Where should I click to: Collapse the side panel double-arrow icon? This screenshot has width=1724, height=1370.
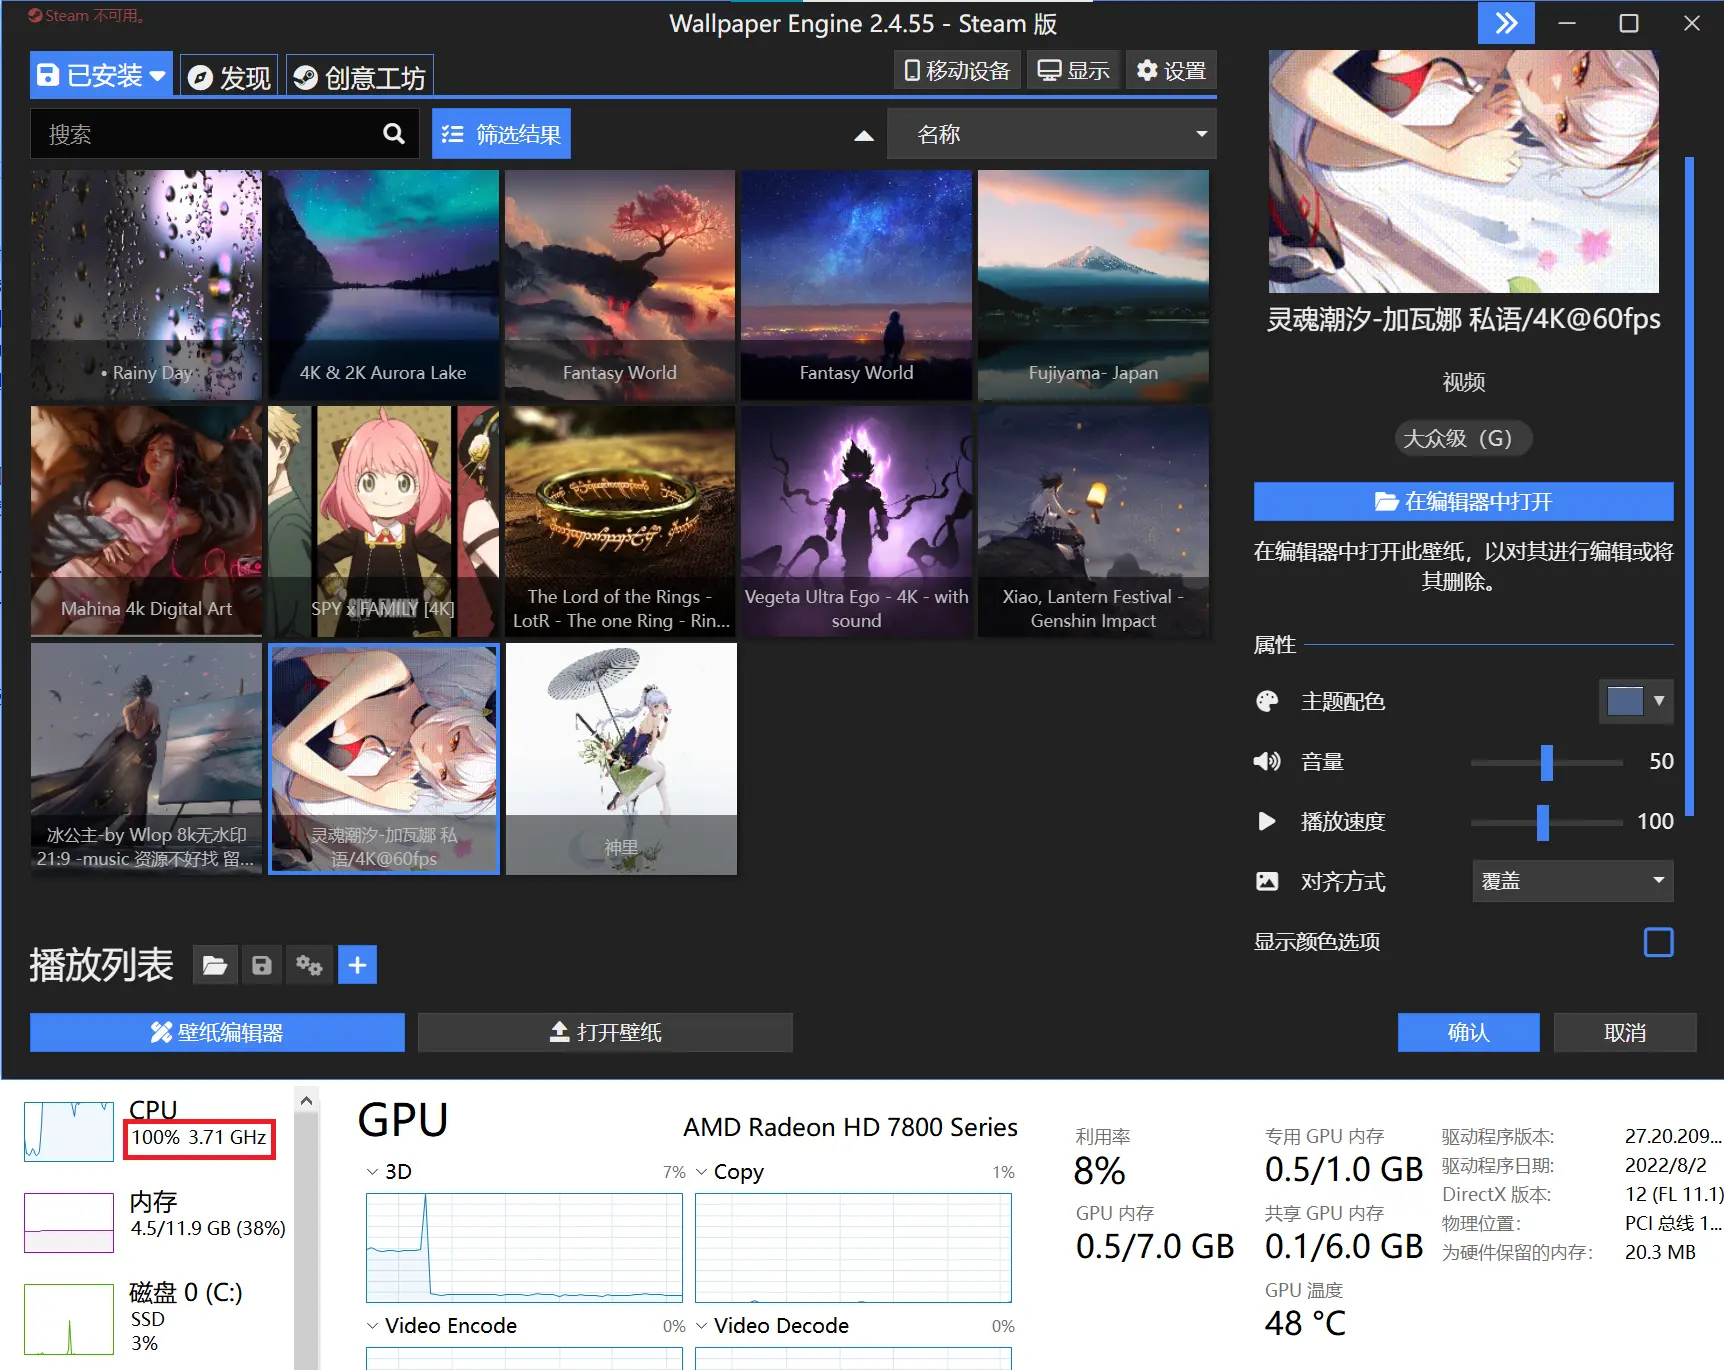coord(1506,23)
